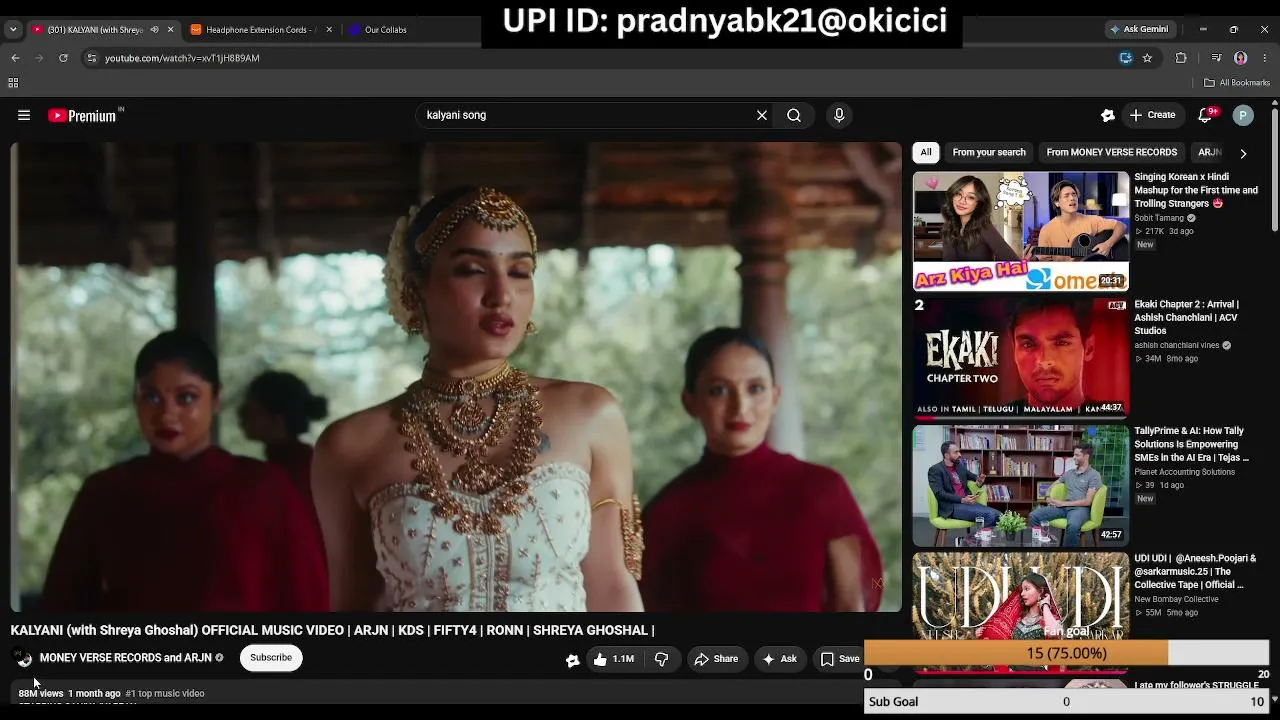Open the TallyPrime & AI video thumbnail
This screenshot has height=720, width=1280.
(x=1021, y=485)
